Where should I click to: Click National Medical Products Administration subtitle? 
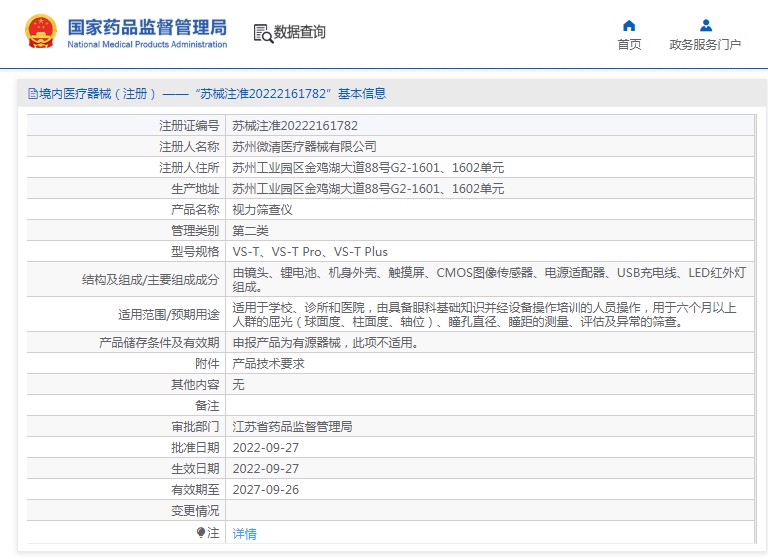pyautogui.click(x=147, y=45)
